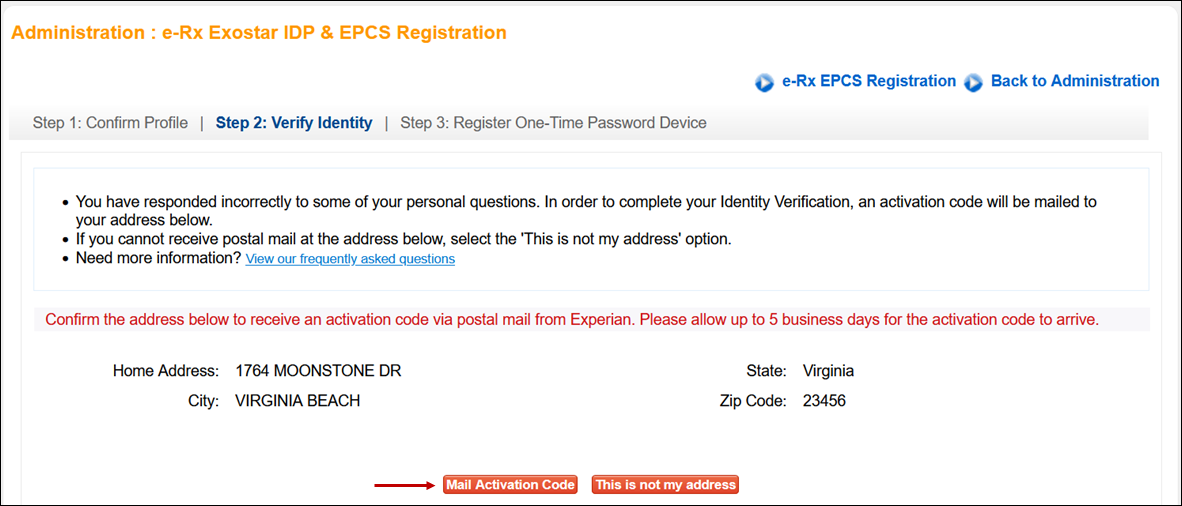Click the Administration e-Rx Exostar page title
1182x506 pixels.
coord(259,33)
